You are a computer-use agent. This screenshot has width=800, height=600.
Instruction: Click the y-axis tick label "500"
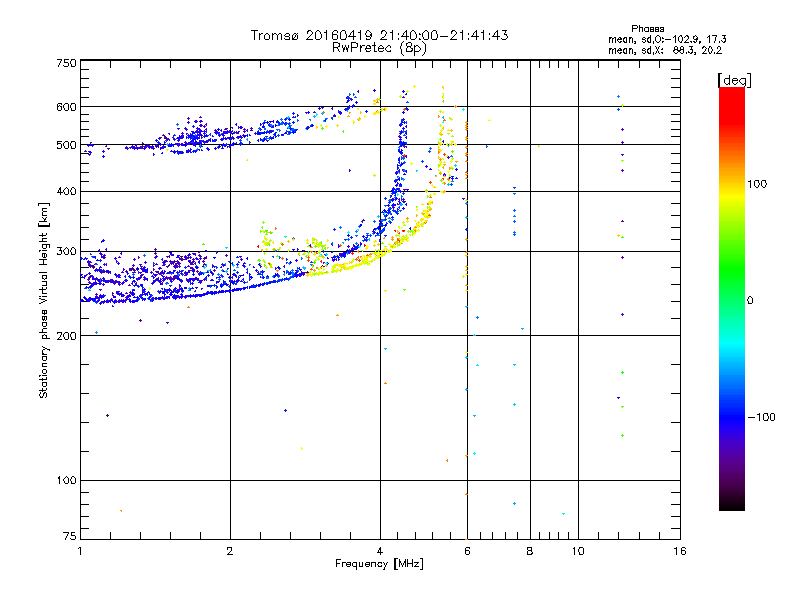66,145
